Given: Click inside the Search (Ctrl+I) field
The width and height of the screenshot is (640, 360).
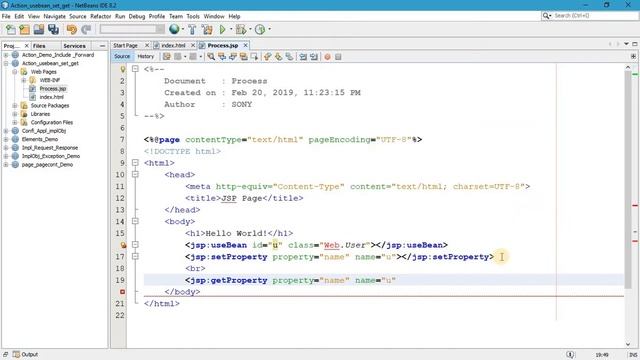Looking at the screenshot, I should click(x=590, y=16).
